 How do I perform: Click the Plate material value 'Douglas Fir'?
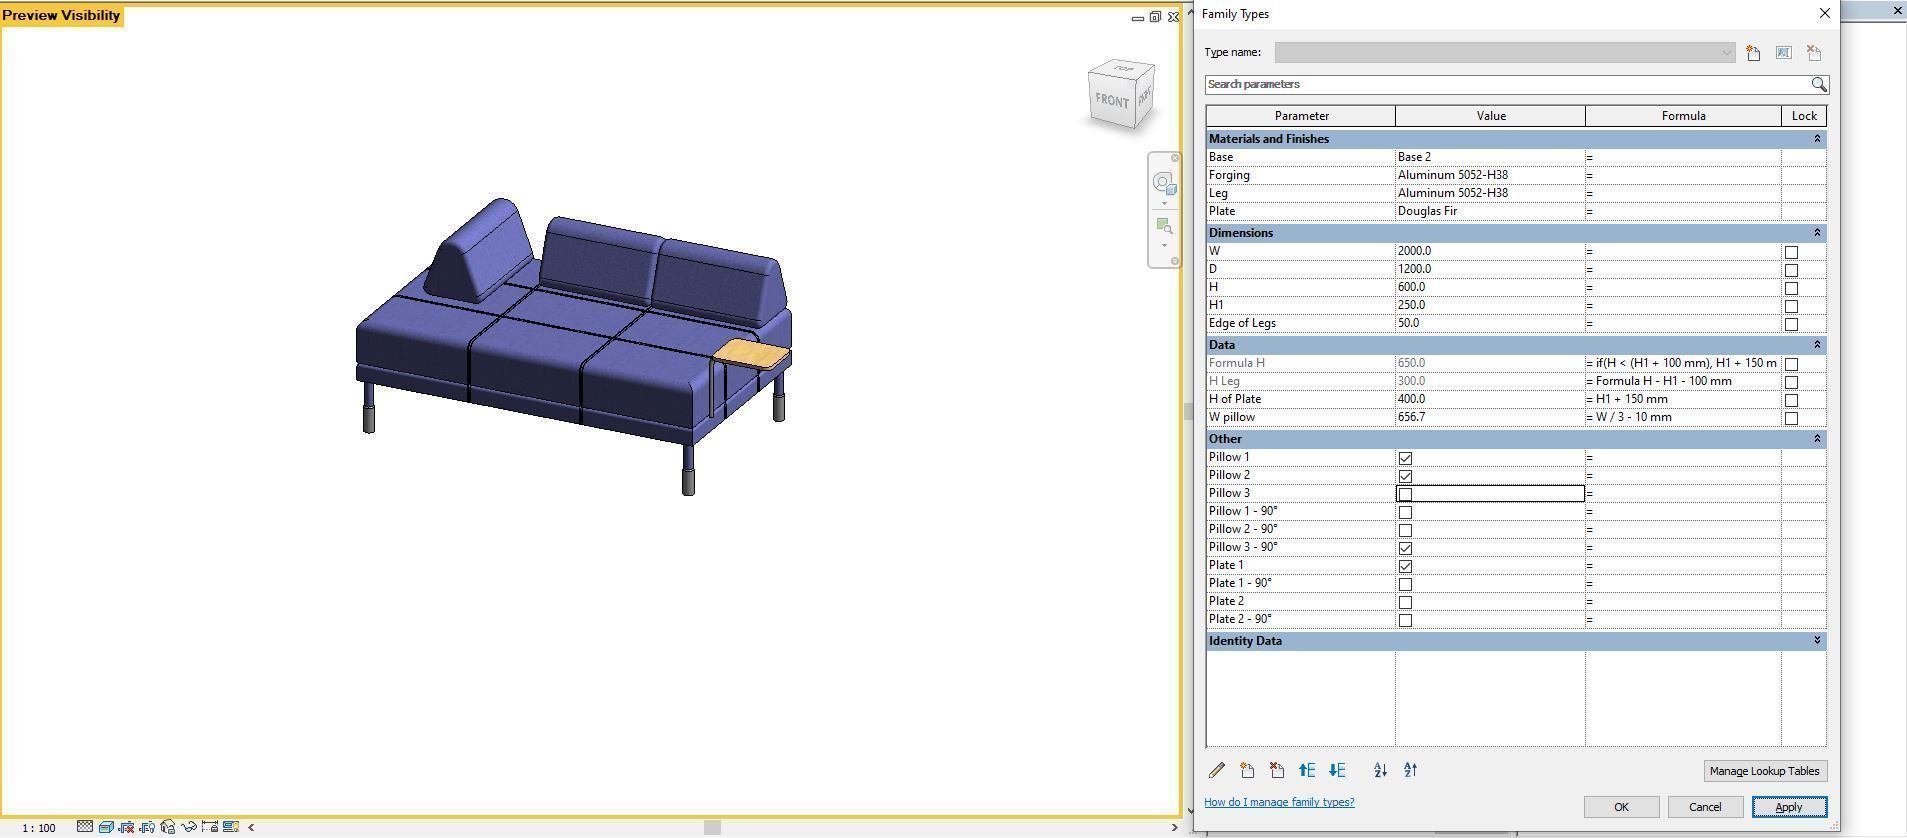tap(1490, 211)
